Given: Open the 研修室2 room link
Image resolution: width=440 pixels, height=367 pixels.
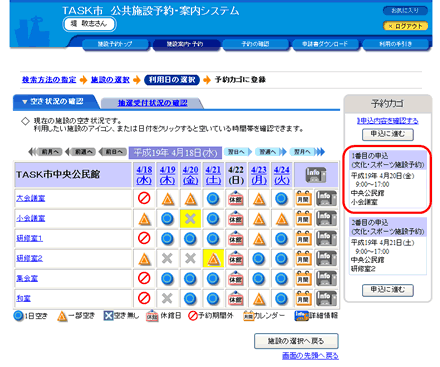Looking at the screenshot, I should (29, 258).
